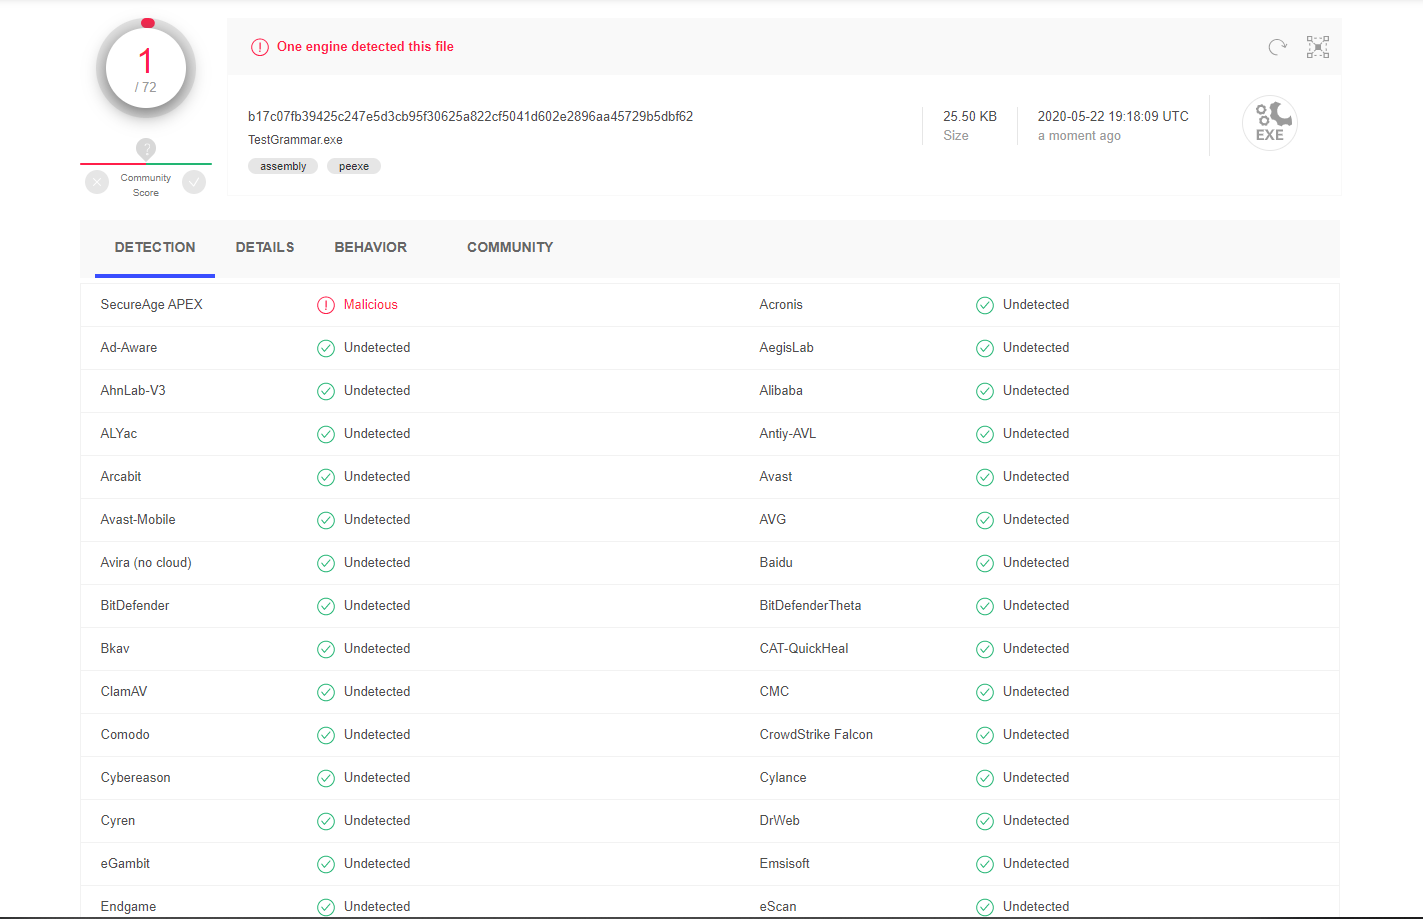Open the BEHAVIOR tab

tap(371, 247)
